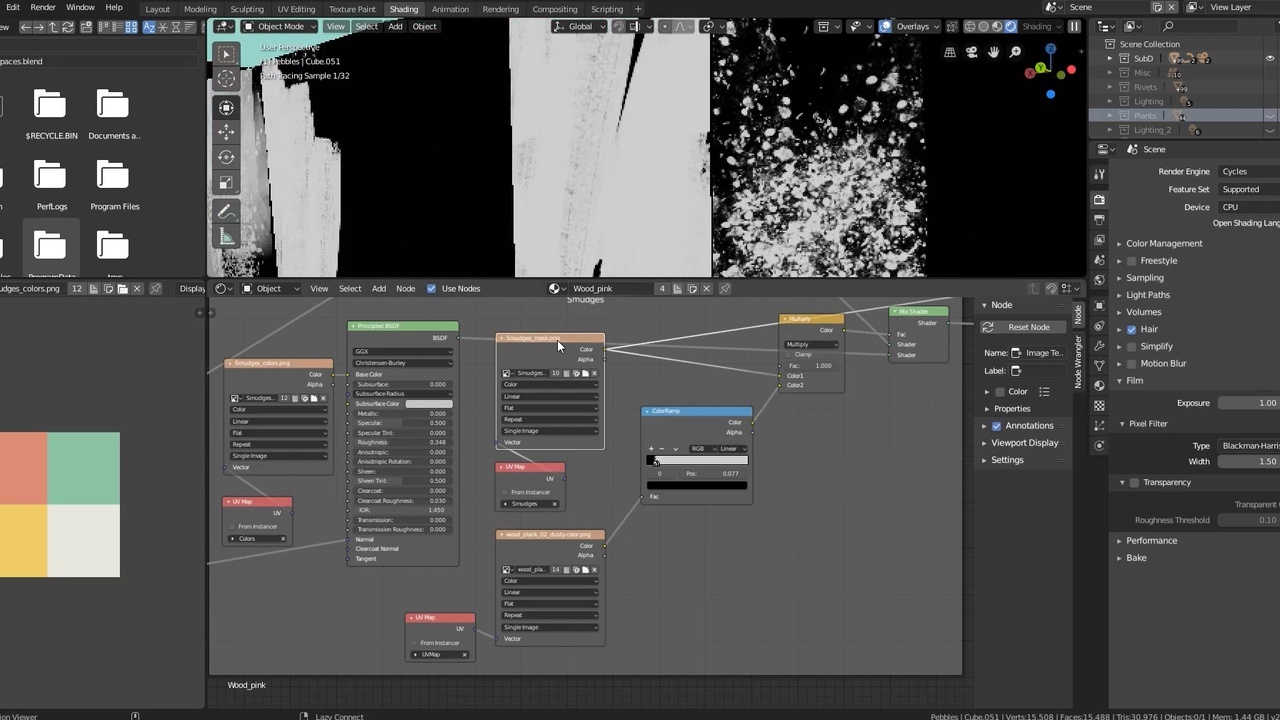Select the Rotate tool in viewport toolbar
This screenshot has height=720, width=1280.
coord(226,157)
